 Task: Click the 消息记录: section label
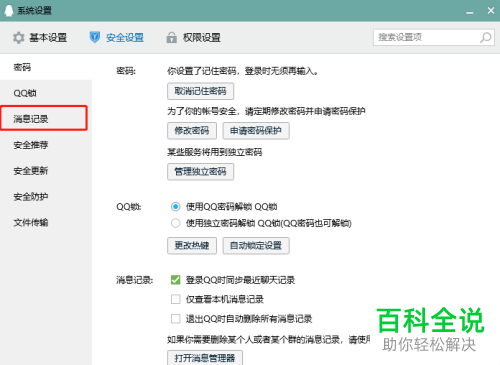pyautogui.click(x=134, y=280)
